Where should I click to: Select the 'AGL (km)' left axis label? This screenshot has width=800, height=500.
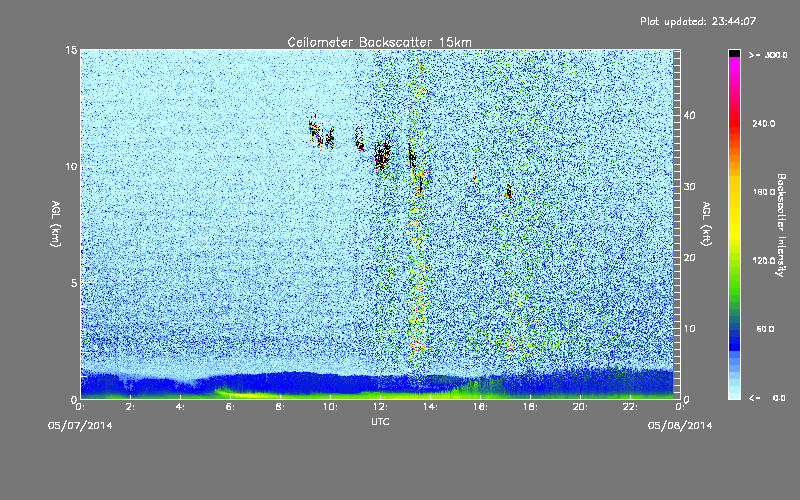coord(56,224)
